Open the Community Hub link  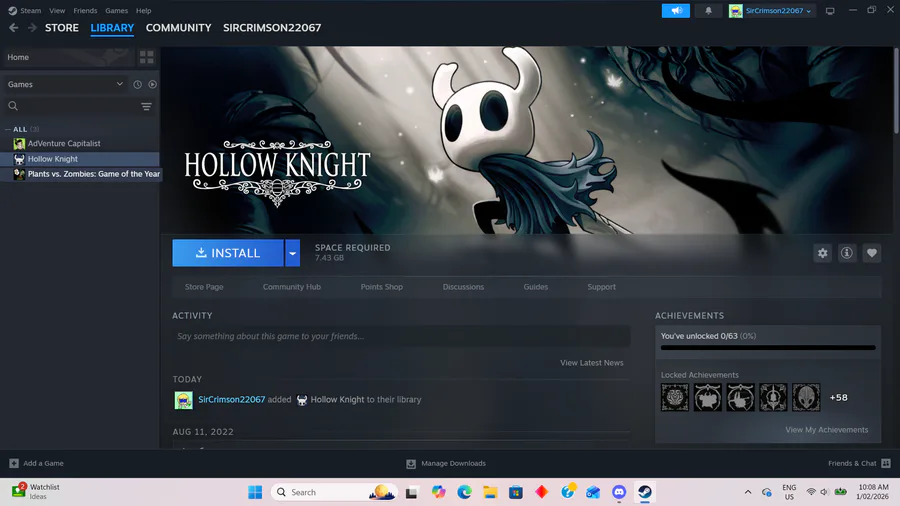[292, 287]
